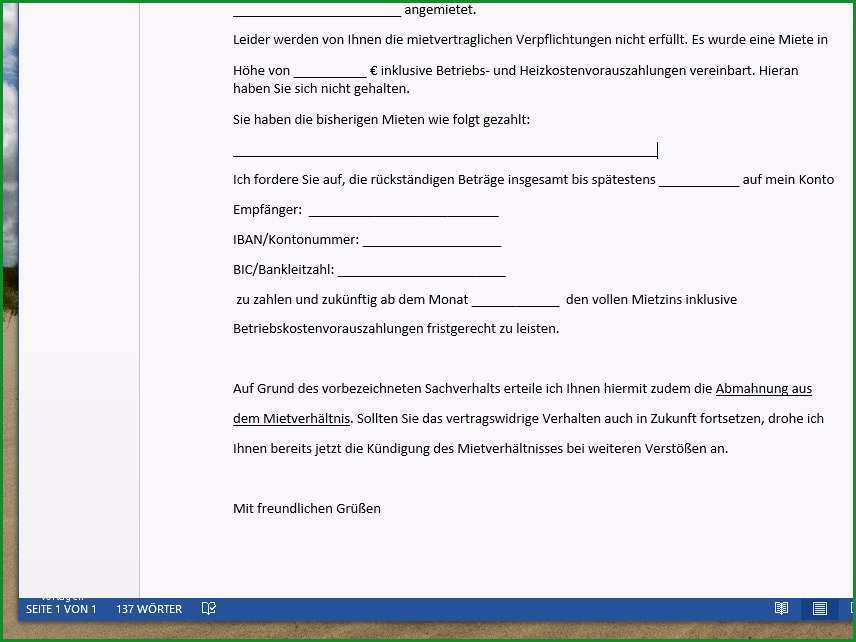Click blank field after 'ab dem Monat'

click(x=515, y=301)
